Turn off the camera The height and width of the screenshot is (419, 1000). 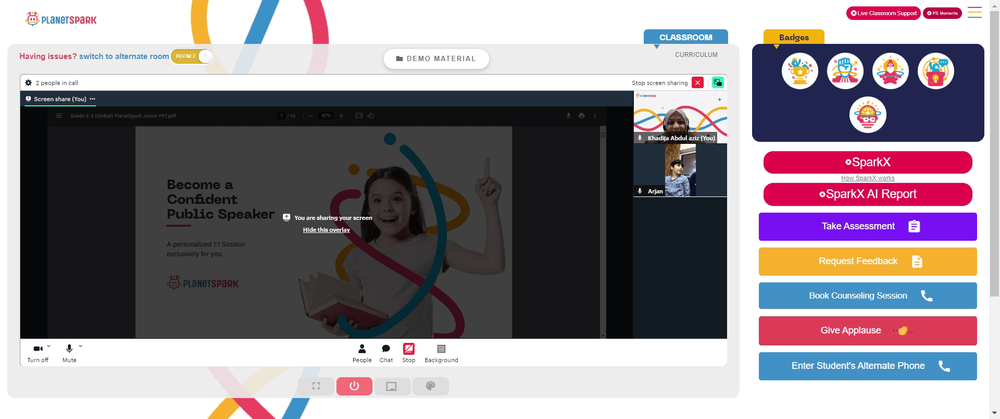[x=38, y=349]
